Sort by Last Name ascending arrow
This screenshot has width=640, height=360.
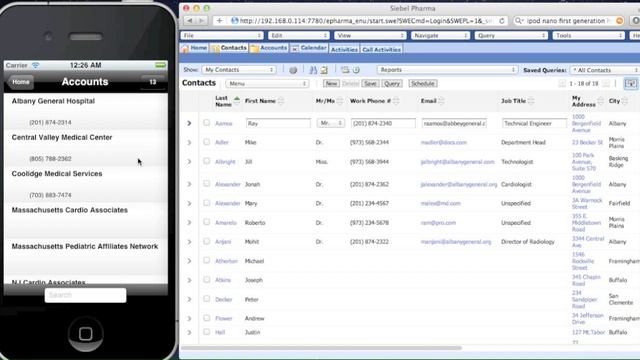click(237, 98)
